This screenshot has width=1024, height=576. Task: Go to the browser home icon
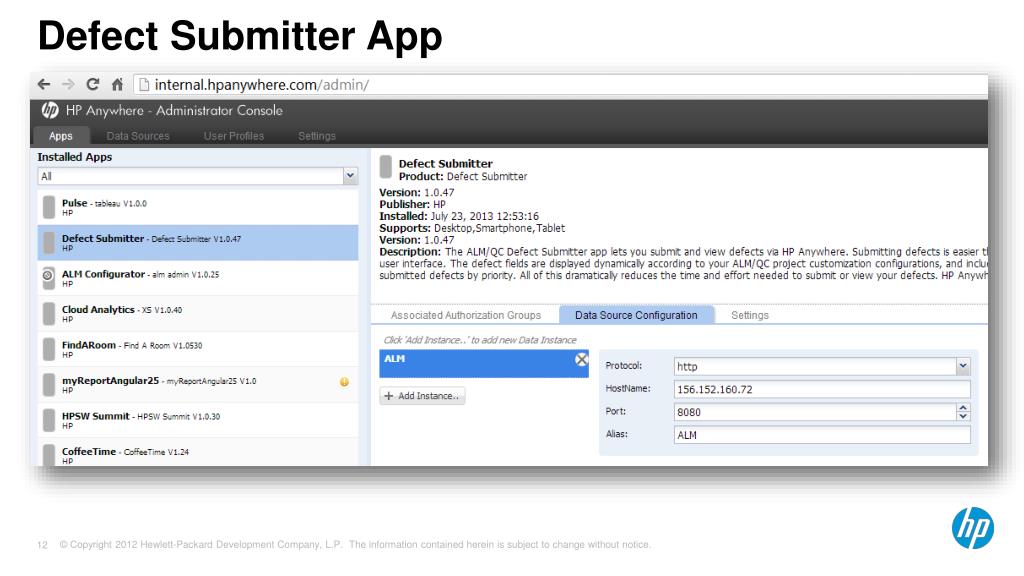click(x=118, y=84)
